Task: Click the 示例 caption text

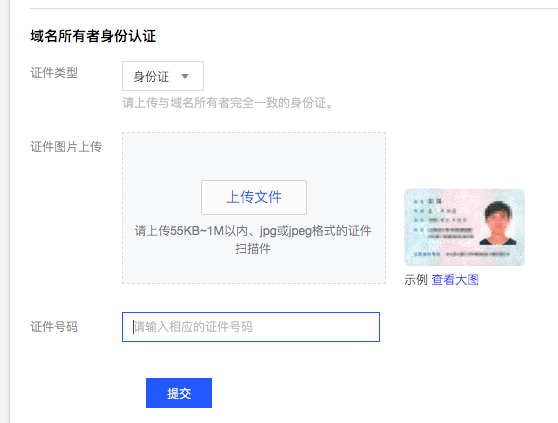Action: pos(416,280)
